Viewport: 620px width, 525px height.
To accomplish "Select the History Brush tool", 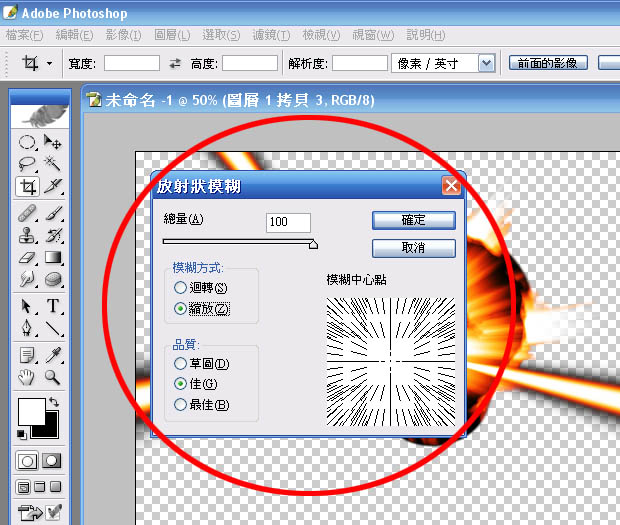I will 53,235.
